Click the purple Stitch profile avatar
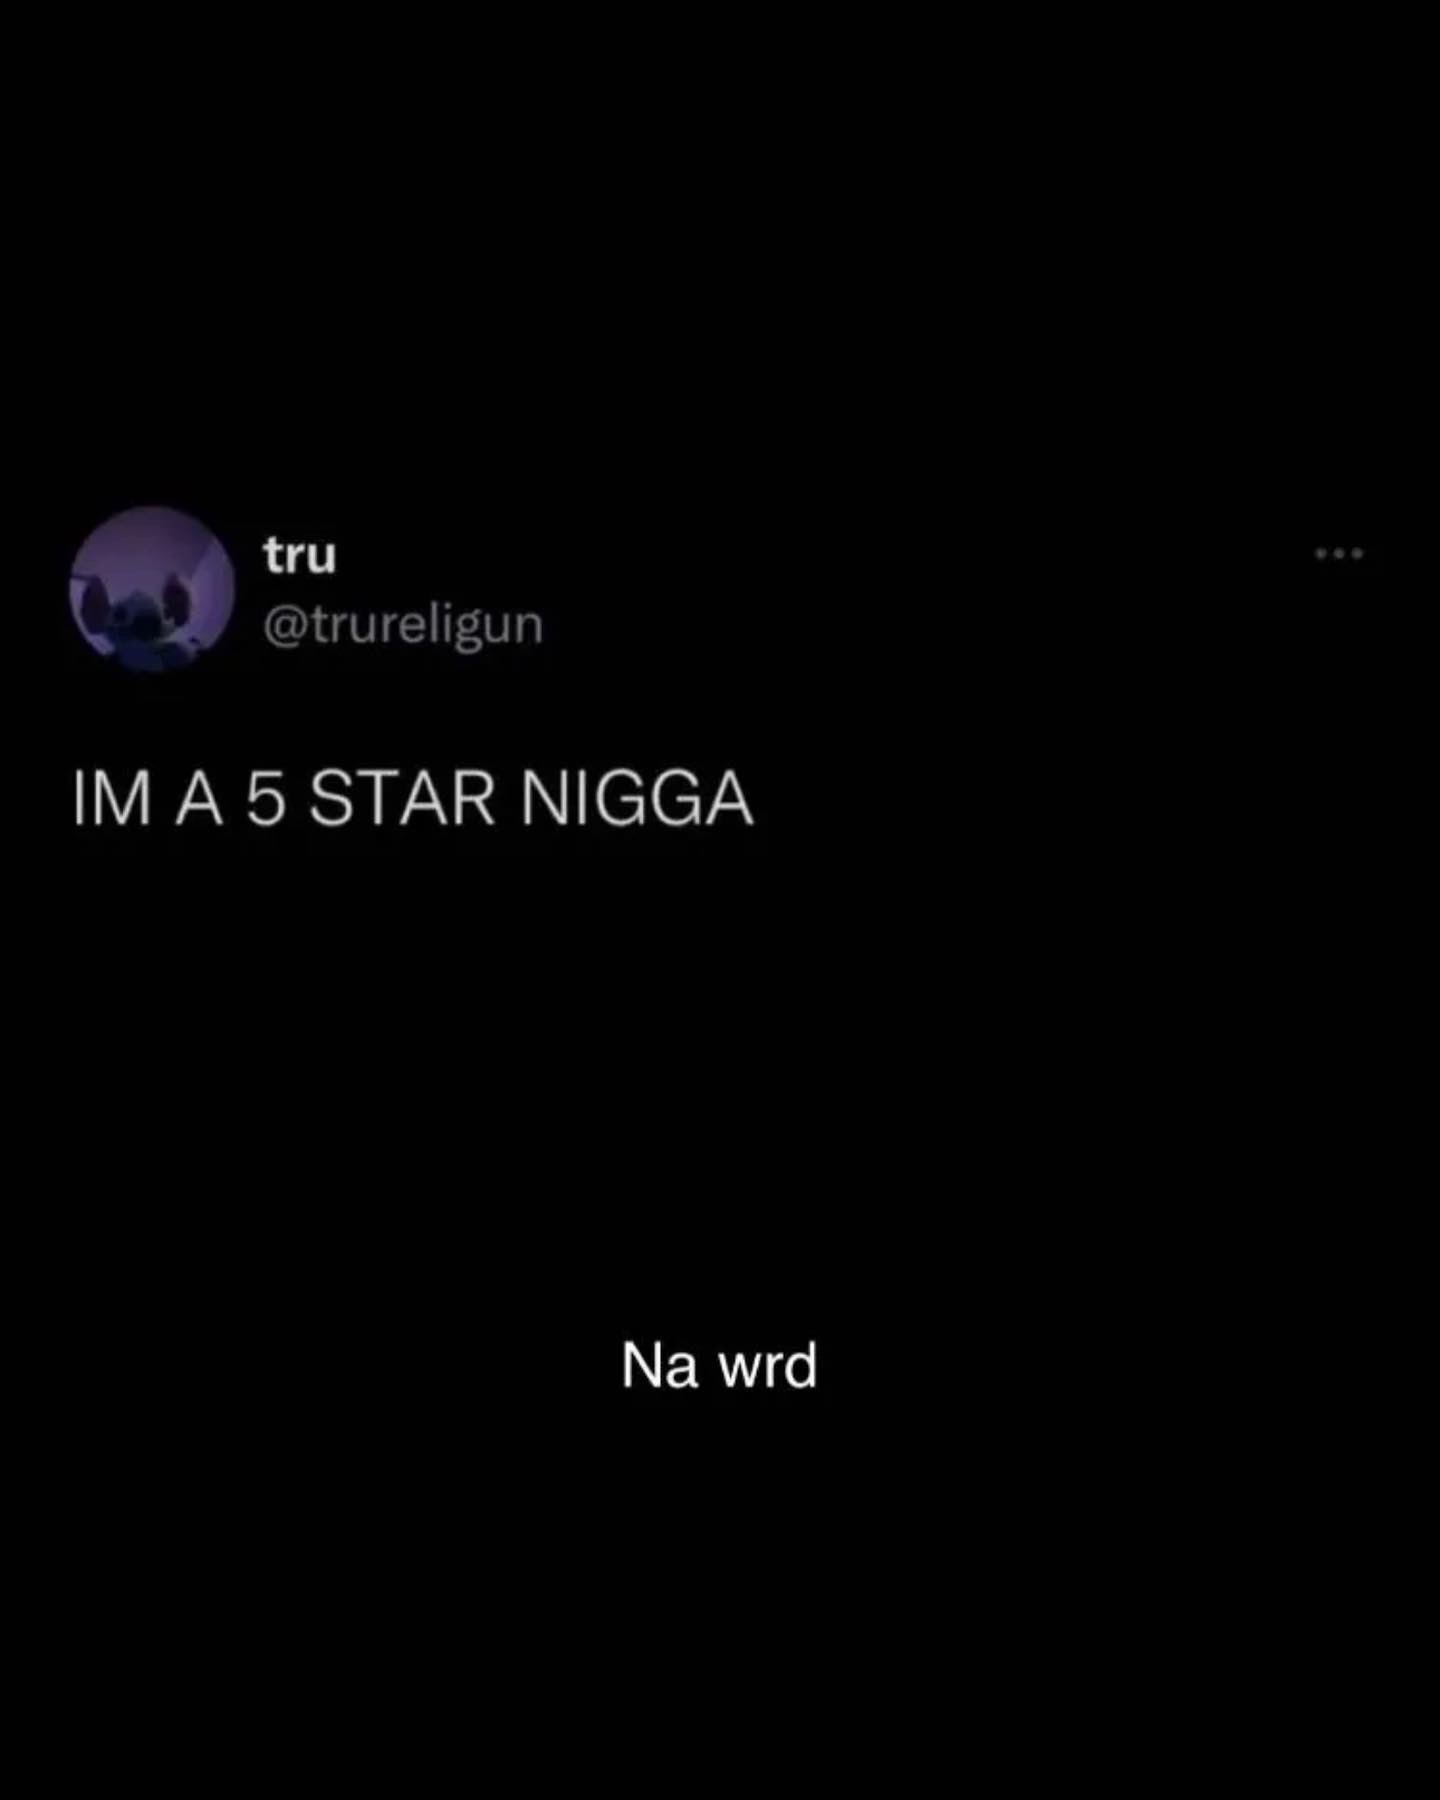Screen dimensions: 1440x1800 tap(152, 588)
